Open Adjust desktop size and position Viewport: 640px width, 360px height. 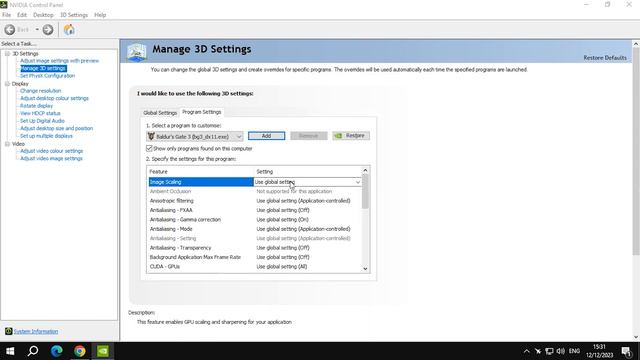(56, 128)
